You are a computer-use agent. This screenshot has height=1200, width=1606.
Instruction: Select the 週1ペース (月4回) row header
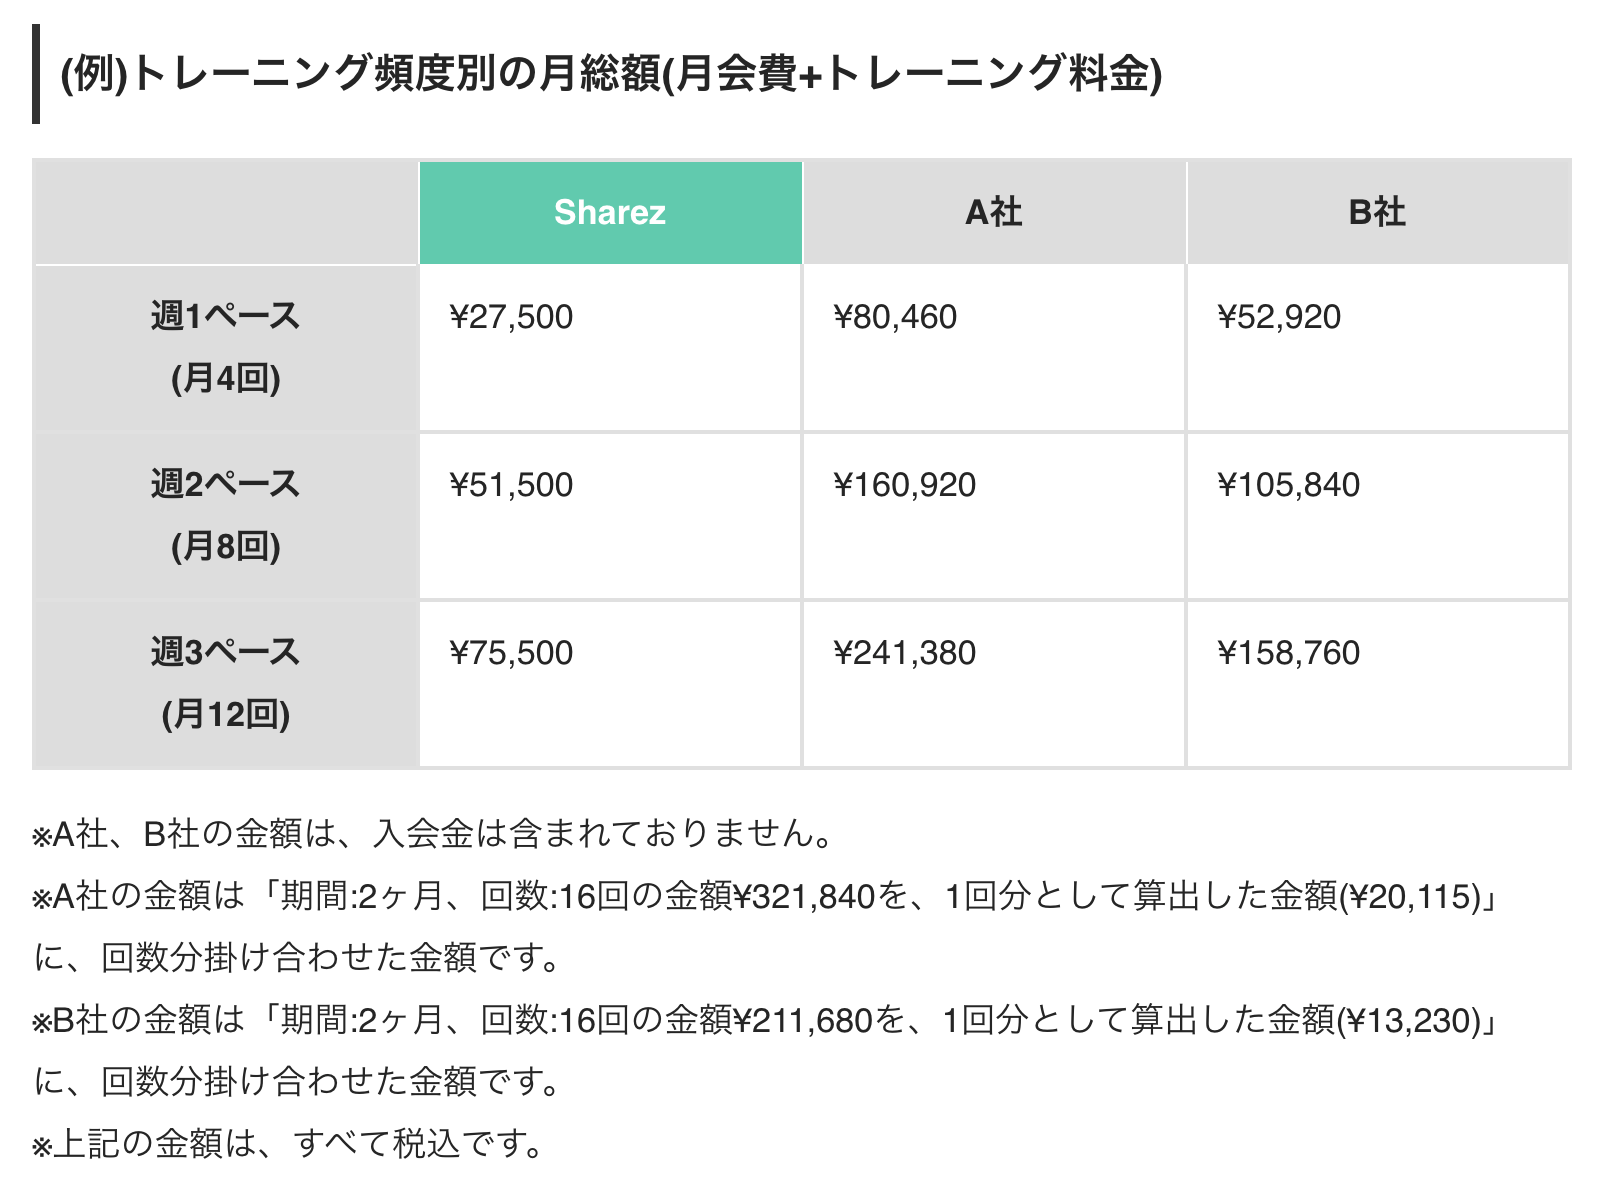(x=225, y=347)
